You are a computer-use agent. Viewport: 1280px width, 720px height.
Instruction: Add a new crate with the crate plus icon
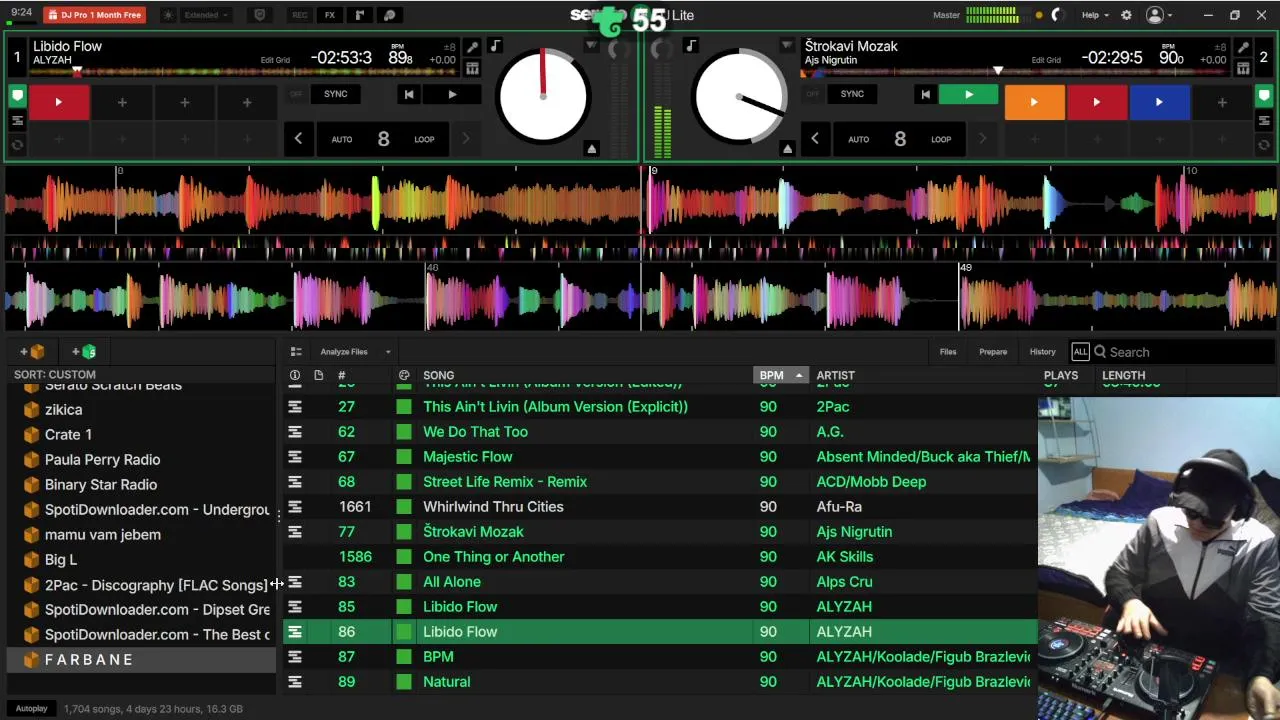33,351
